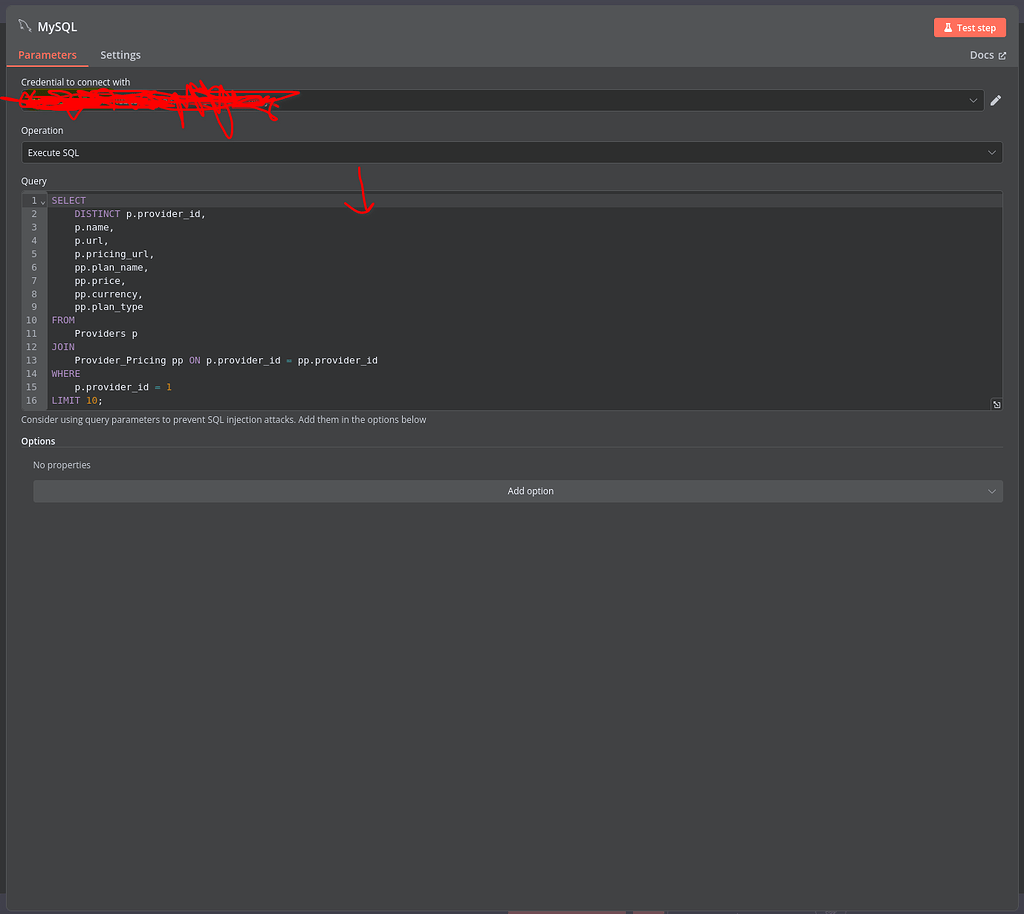Click line number 10 in the query editor

tap(31, 320)
